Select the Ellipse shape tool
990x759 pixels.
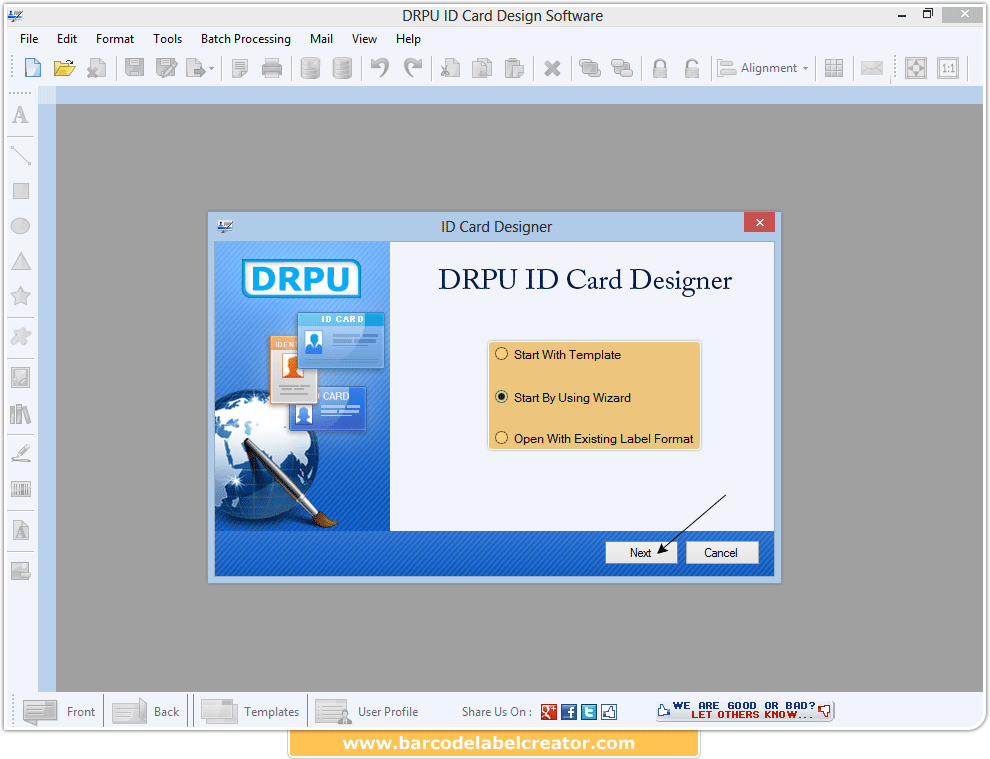point(21,225)
